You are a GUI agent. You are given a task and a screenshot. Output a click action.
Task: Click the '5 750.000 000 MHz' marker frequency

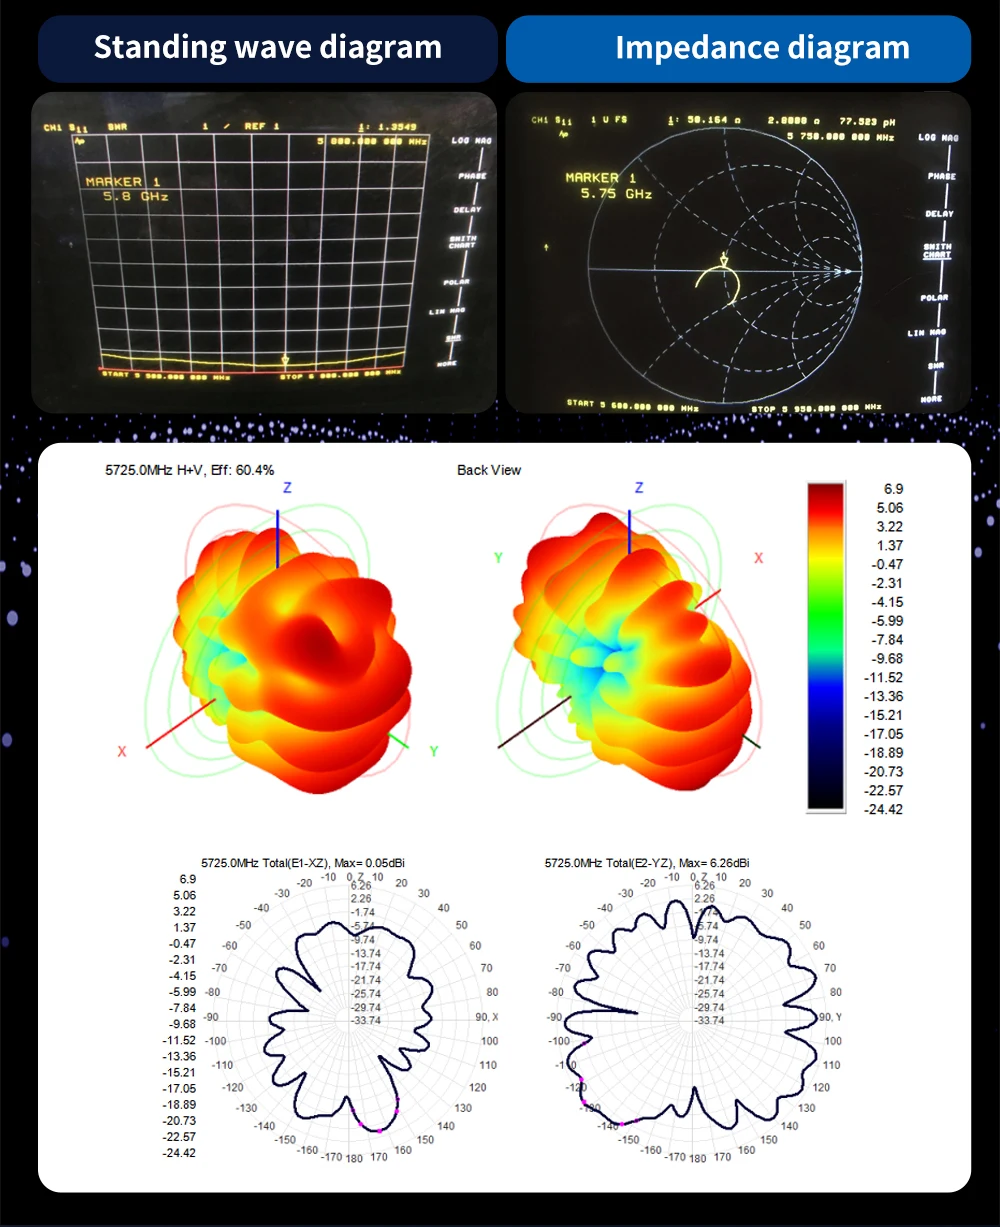[840, 137]
